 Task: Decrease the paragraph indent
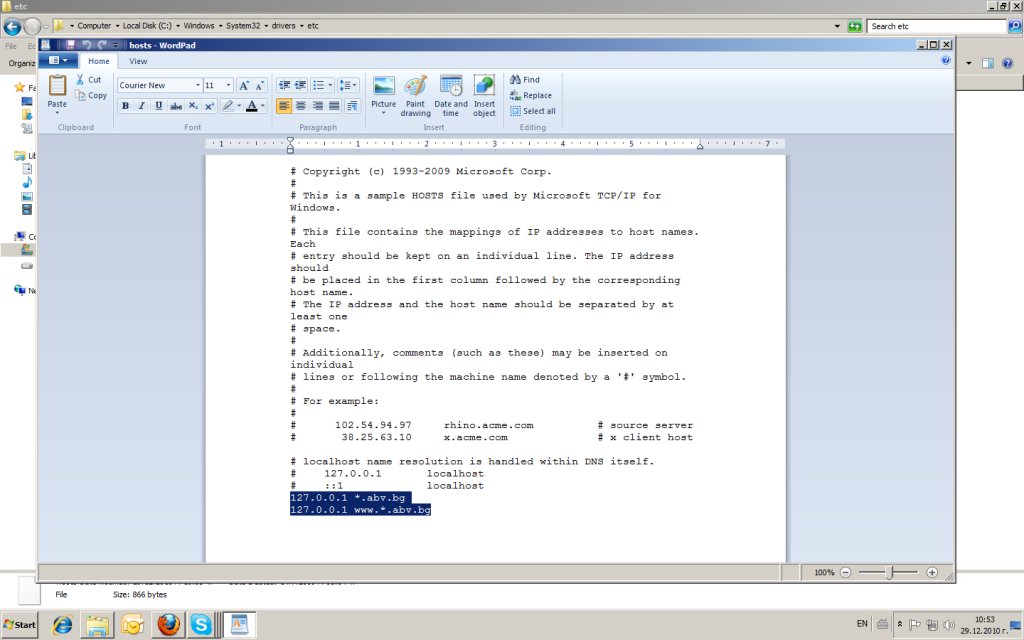[284, 86]
